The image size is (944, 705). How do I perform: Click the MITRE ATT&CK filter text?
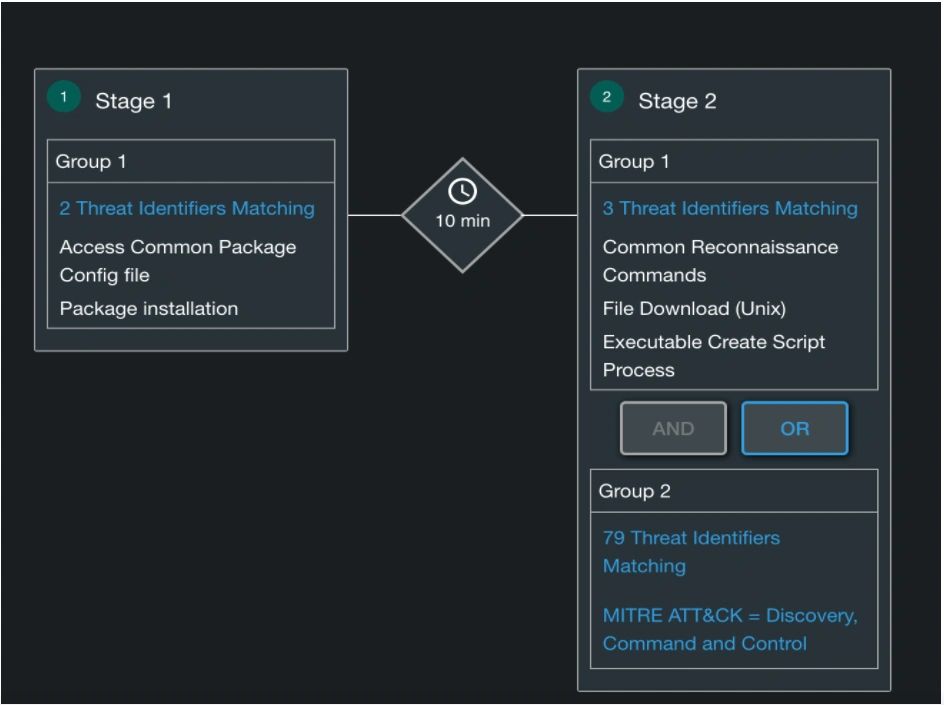pos(730,629)
